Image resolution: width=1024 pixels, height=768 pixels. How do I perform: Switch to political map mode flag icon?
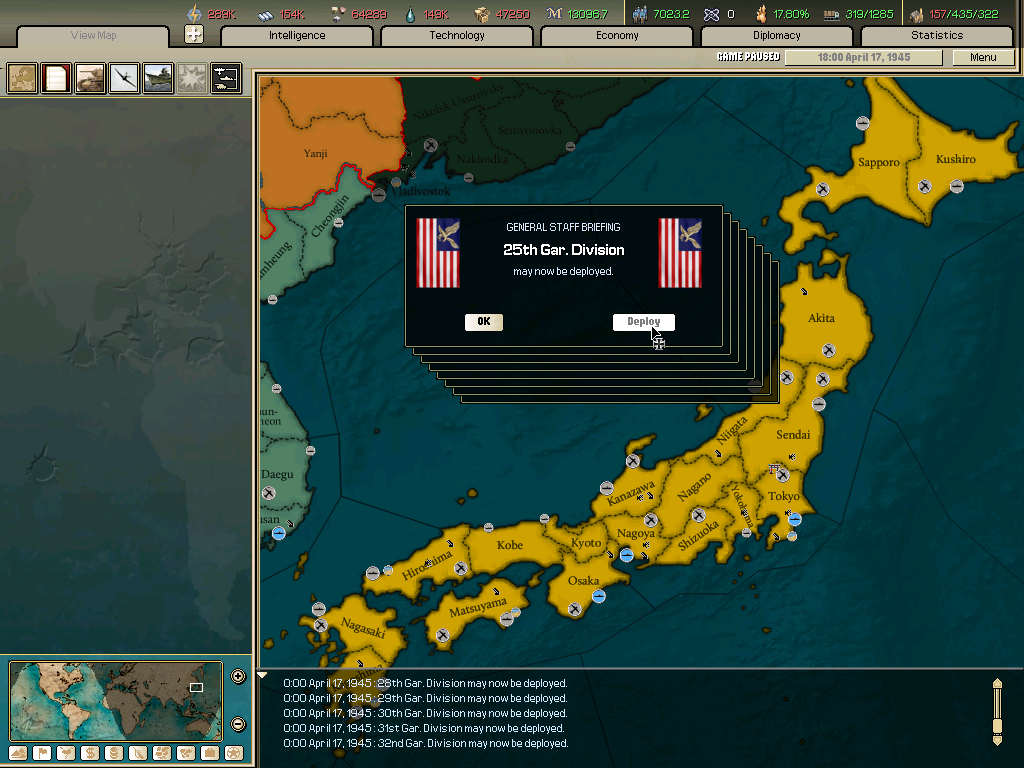(43, 753)
